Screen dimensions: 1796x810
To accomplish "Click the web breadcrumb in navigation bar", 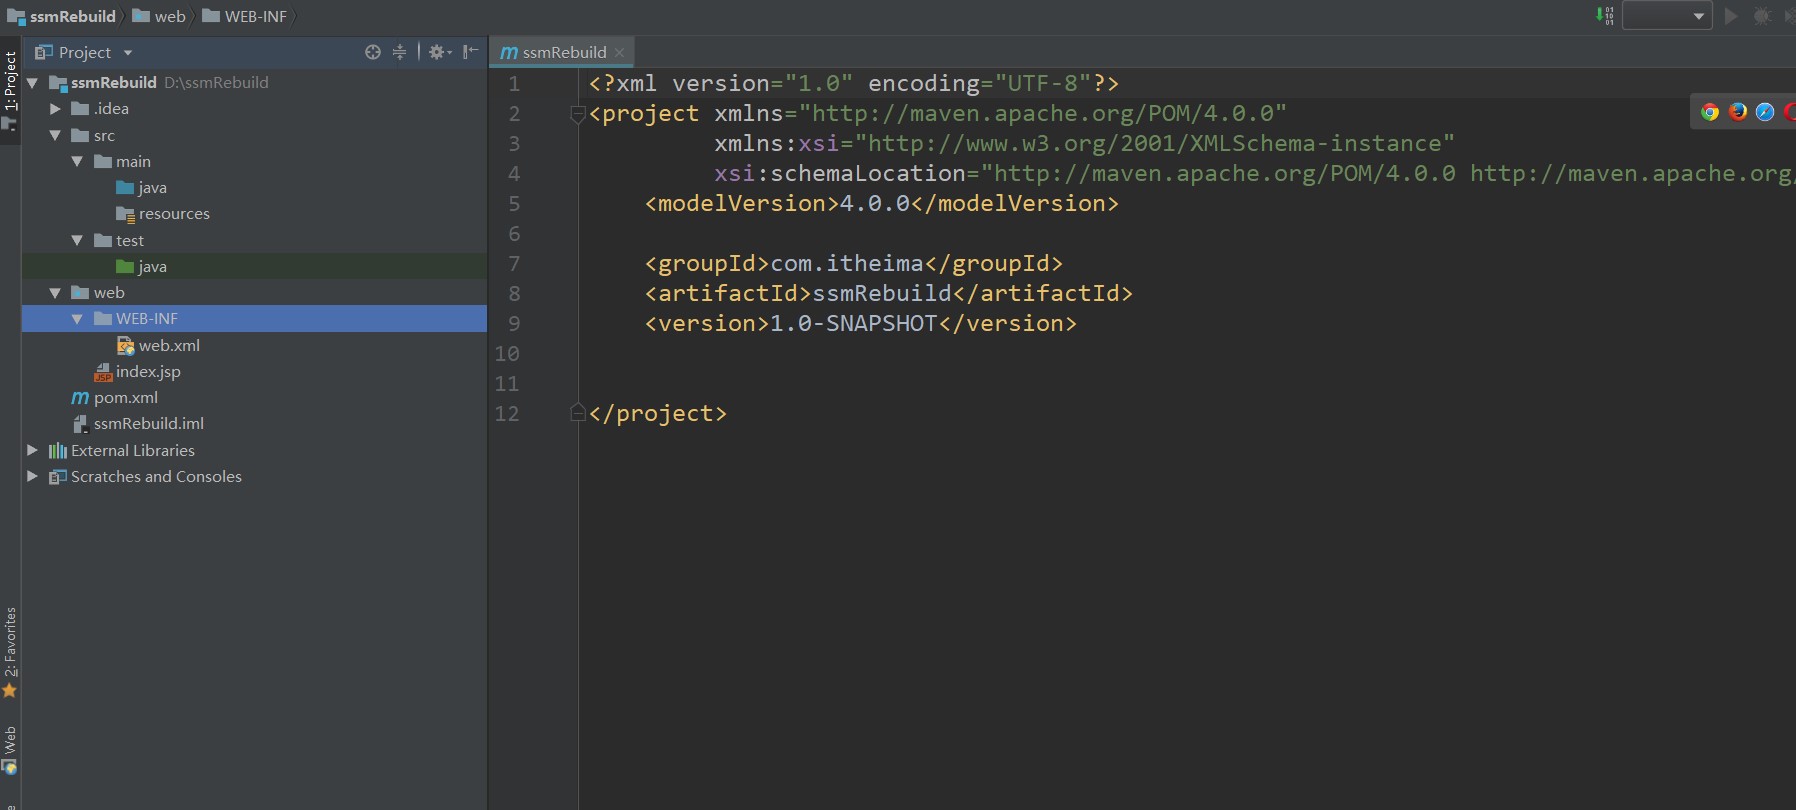I will pyautogui.click(x=159, y=16).
